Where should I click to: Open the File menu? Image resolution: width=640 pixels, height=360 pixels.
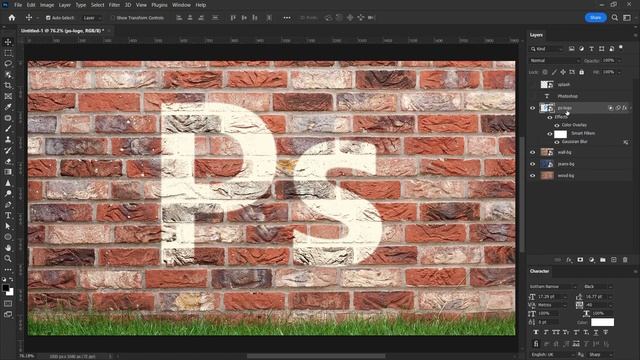coord(18,5)
